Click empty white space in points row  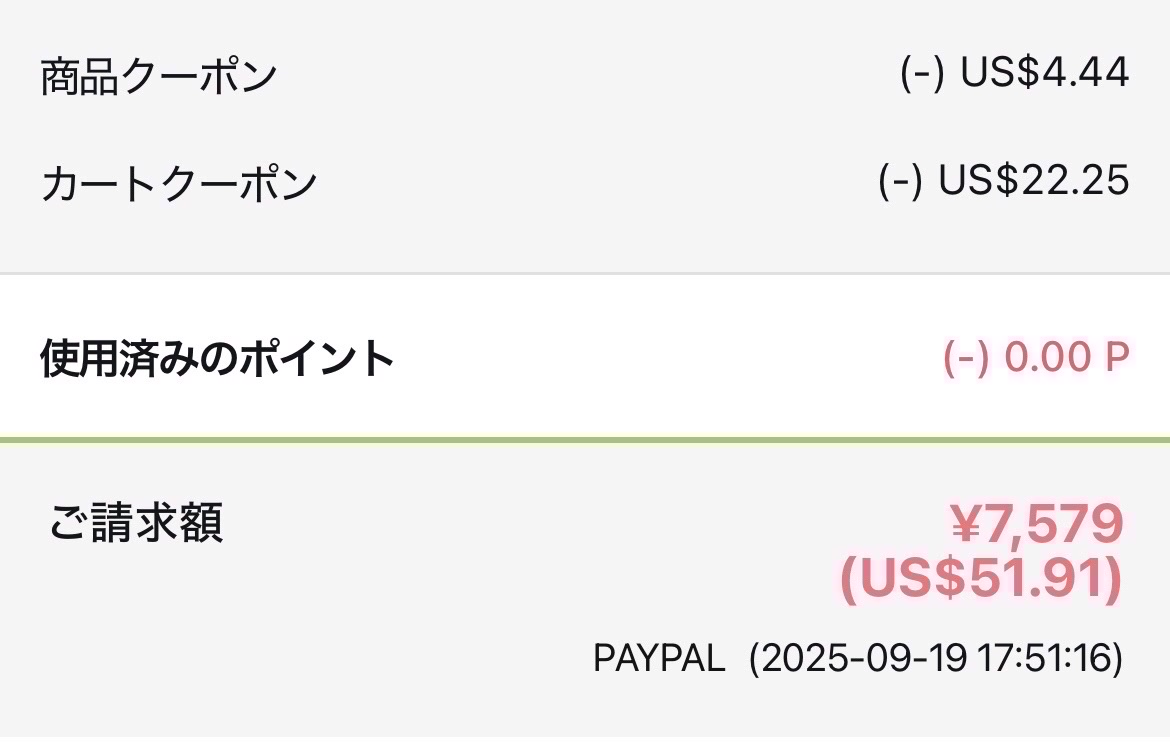(x=650, y=358)
